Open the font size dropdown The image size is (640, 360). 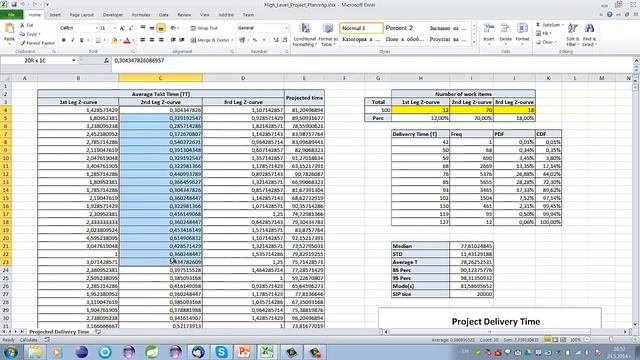tap(115, 28)
